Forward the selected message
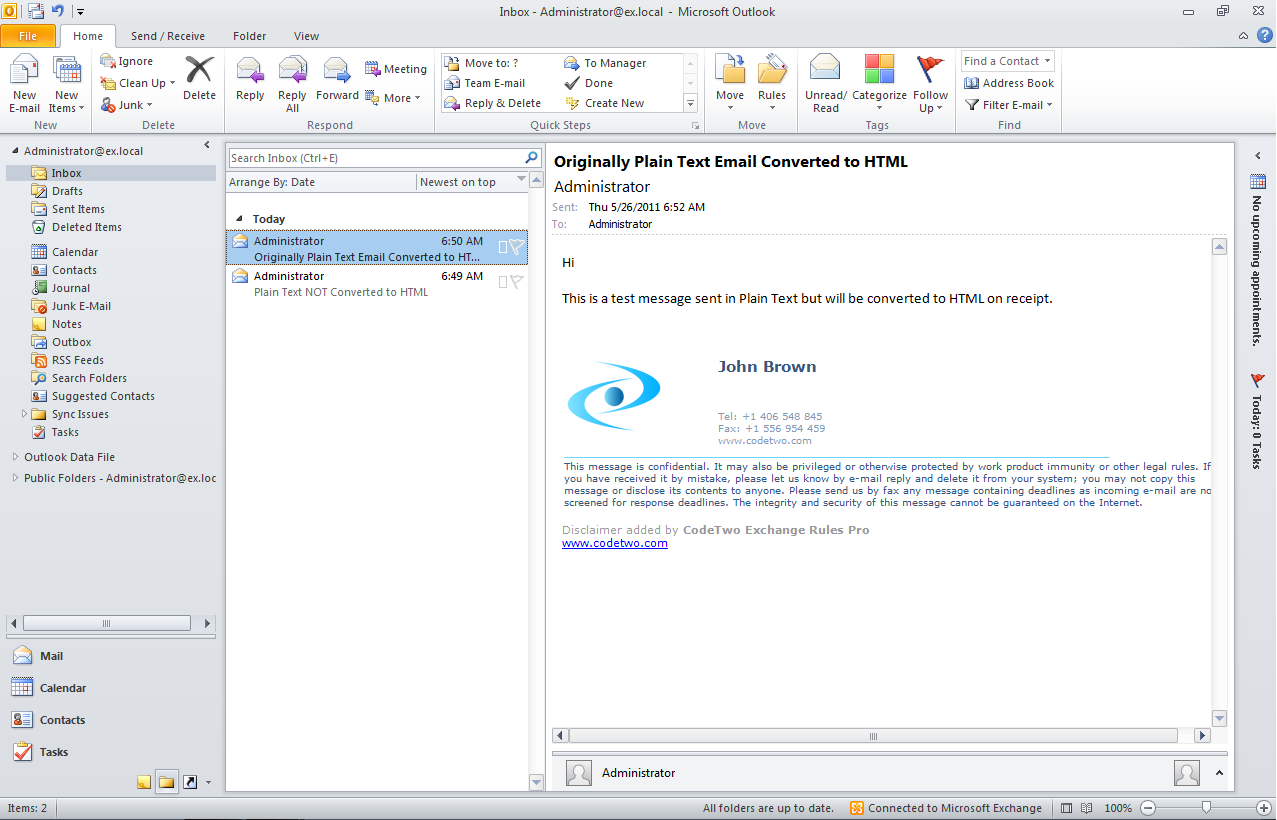 tap(337, 80)
